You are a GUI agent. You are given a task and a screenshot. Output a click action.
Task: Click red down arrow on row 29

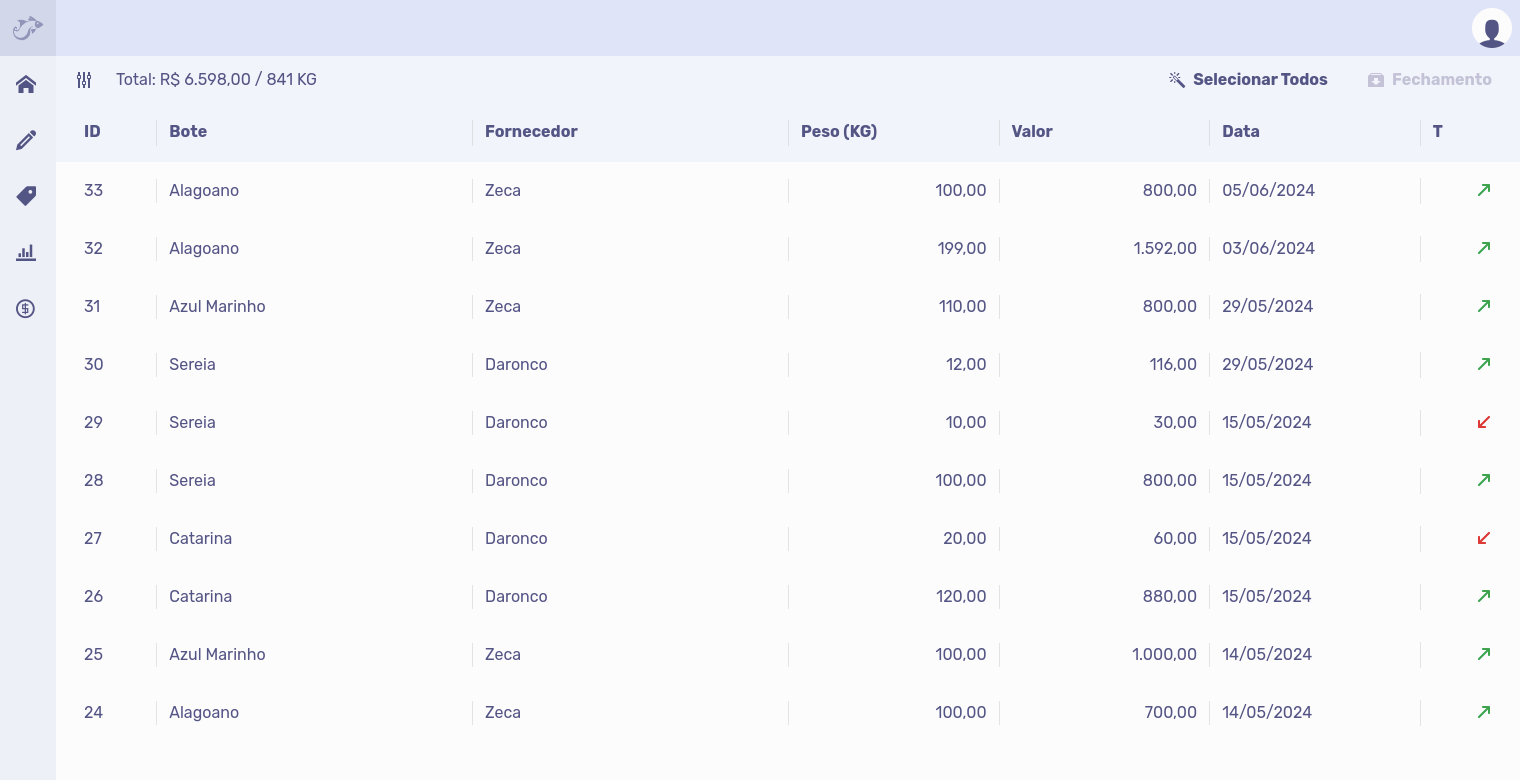click(1483, 422)
